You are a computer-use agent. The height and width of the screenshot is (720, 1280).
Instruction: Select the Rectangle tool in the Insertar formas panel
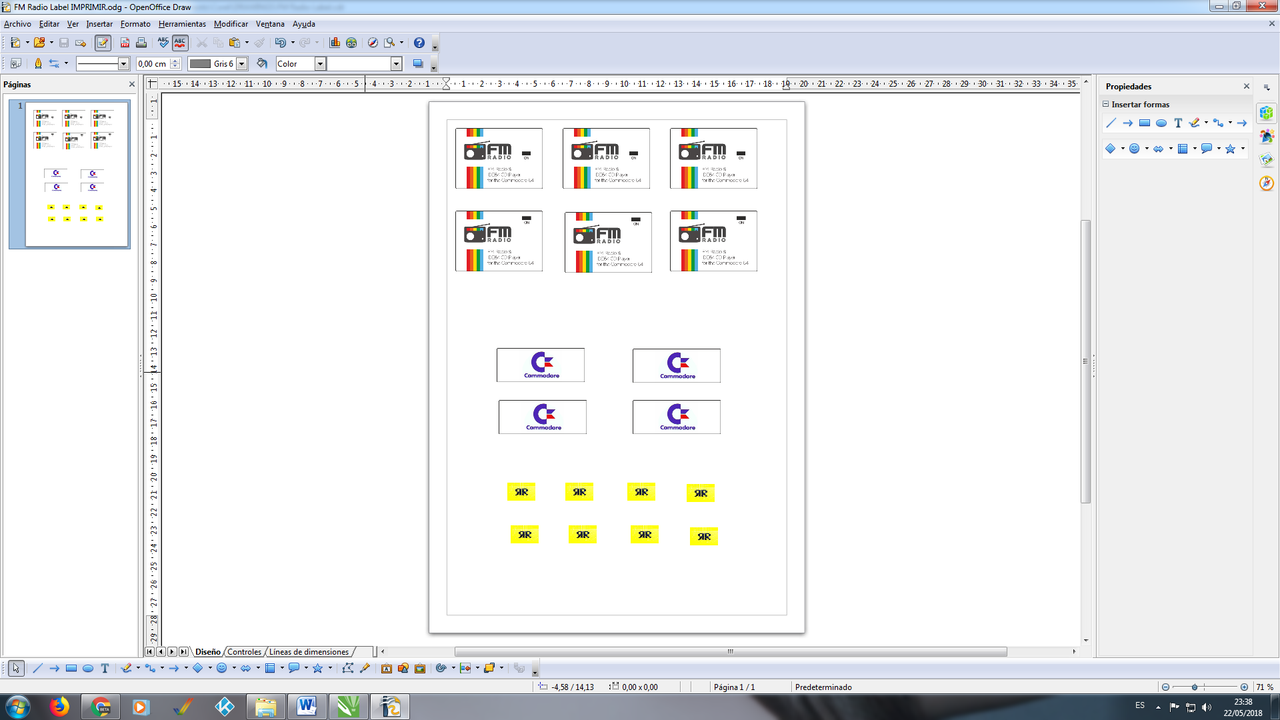click(x=1143, y=122)
